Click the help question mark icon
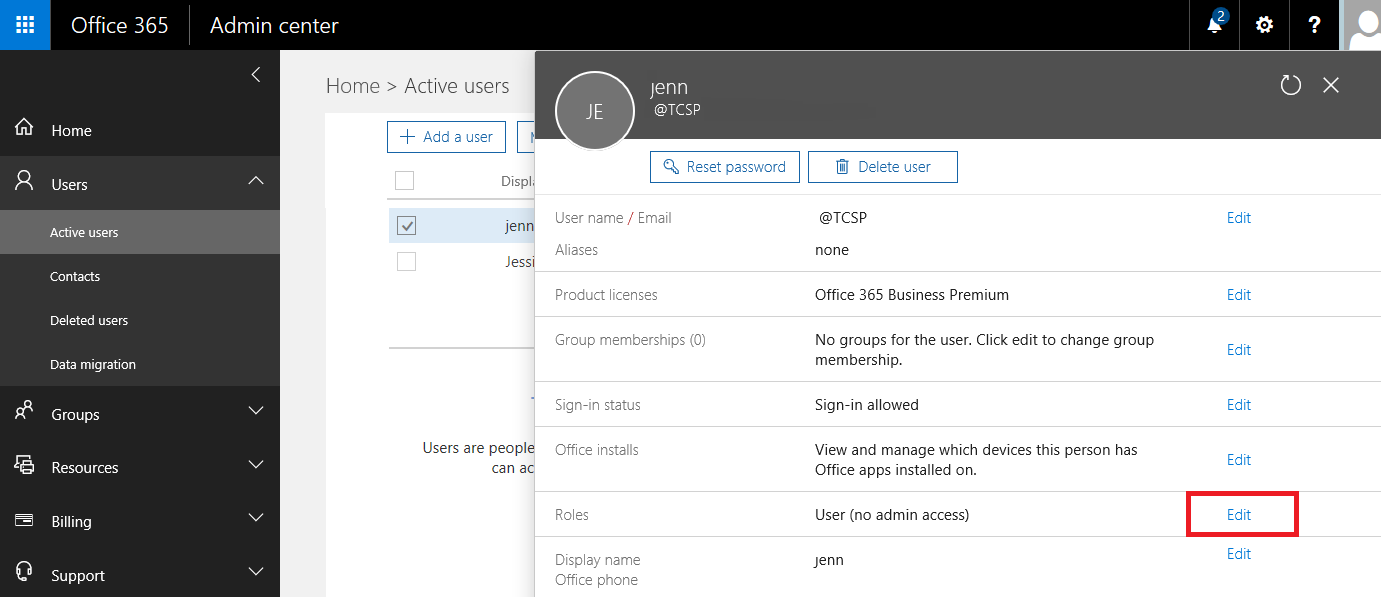Screen dimensions: 1381x597 click(x=1314, y=25)
